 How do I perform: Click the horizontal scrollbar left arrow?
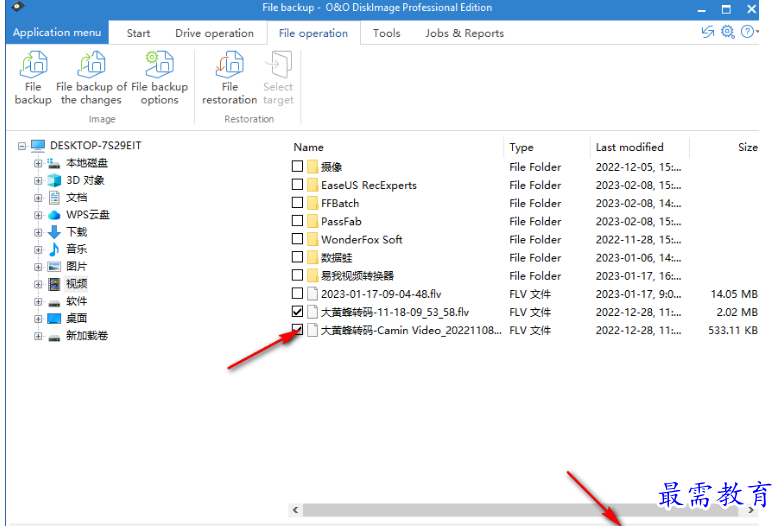[295, 510]
